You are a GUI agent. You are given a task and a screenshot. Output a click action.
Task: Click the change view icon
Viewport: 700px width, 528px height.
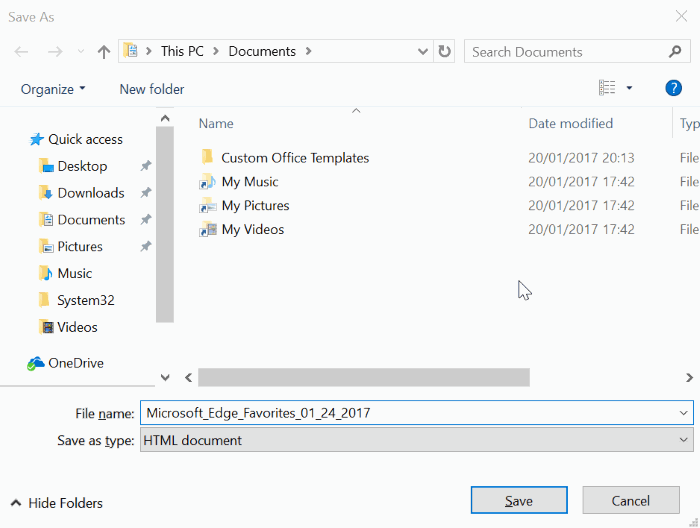(x=607, y=88)
